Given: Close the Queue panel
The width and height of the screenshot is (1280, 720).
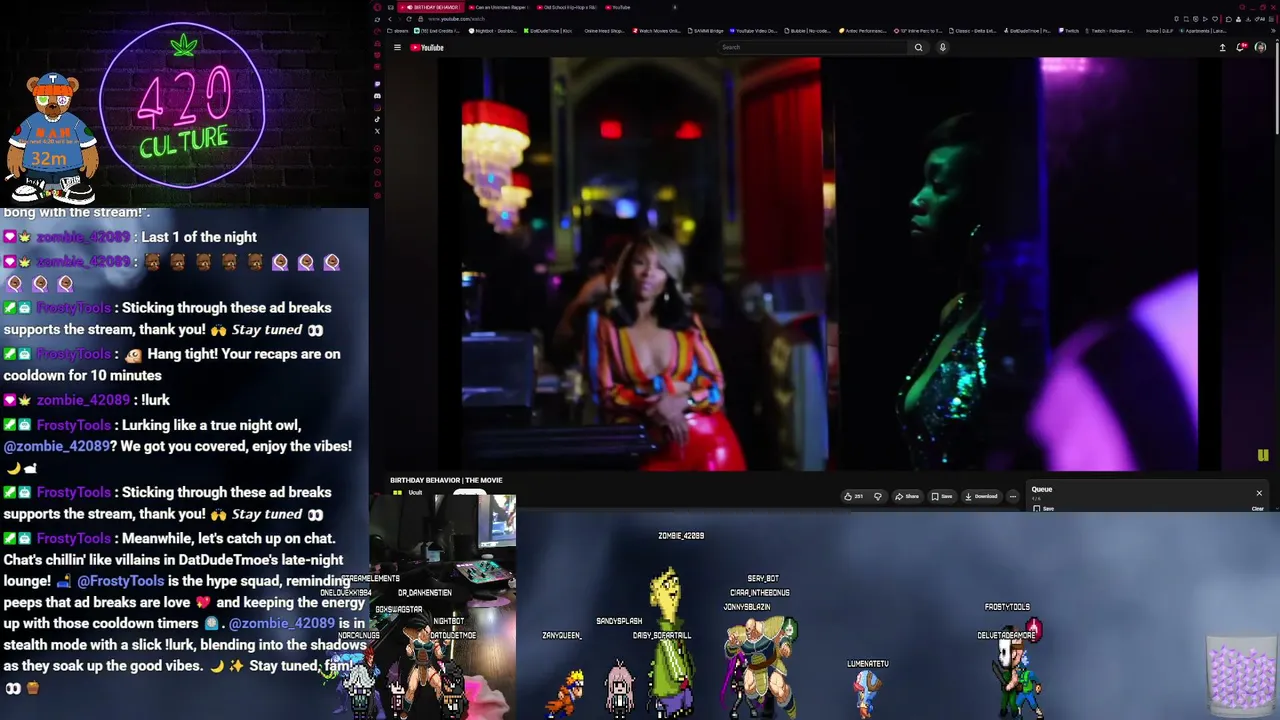Looking at the screenshot, I should (x=1259, y=493).
